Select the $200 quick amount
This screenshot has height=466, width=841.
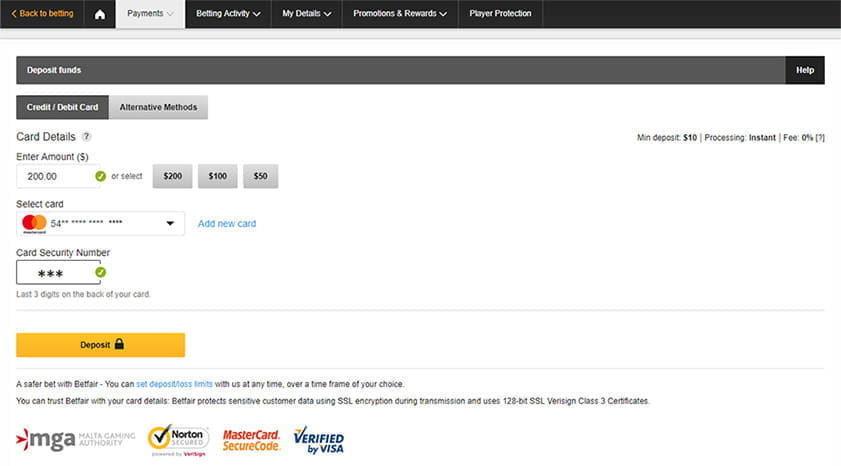tap(172, 176)
